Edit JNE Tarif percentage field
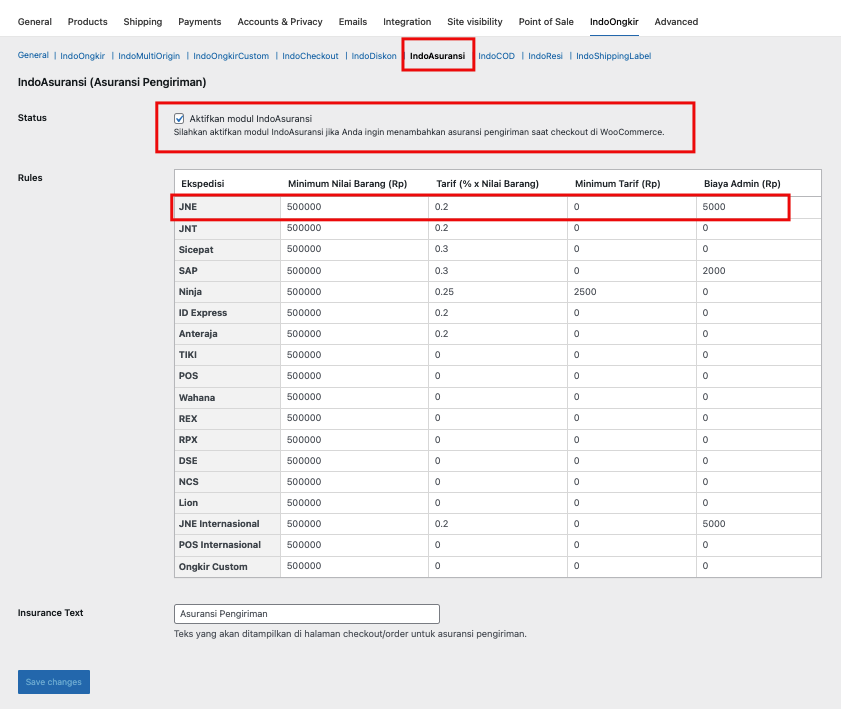841x709 pixels. point(498,207)
